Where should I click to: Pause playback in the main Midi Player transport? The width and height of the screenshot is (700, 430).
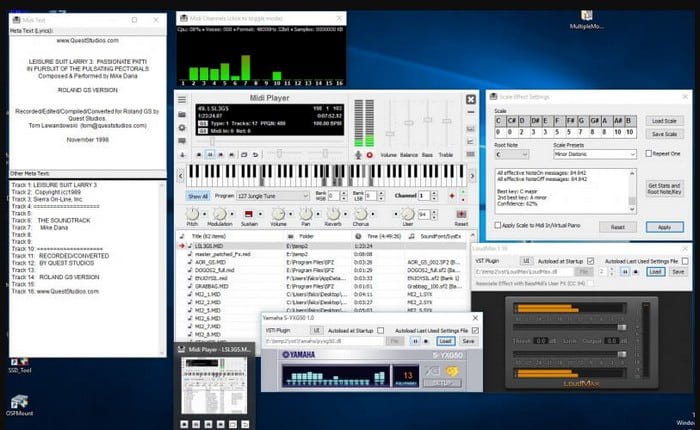(210, 154)
